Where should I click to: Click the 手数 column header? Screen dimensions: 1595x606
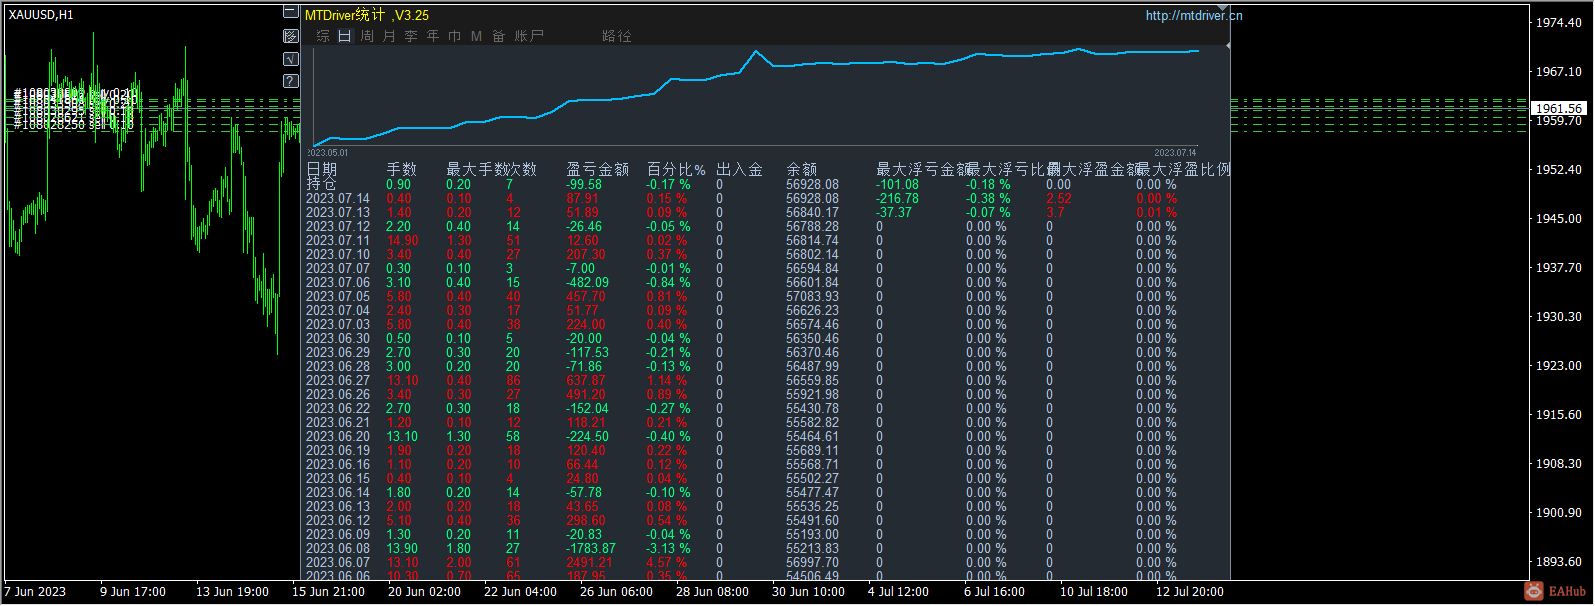click(x=402, y=170)
